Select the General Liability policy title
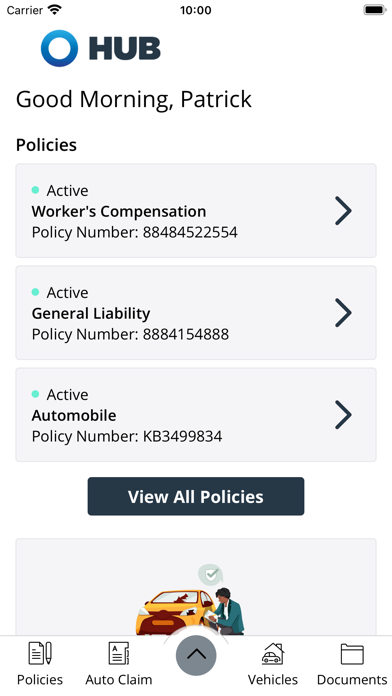Screen dimensions: 392x696 click(91, 313)
